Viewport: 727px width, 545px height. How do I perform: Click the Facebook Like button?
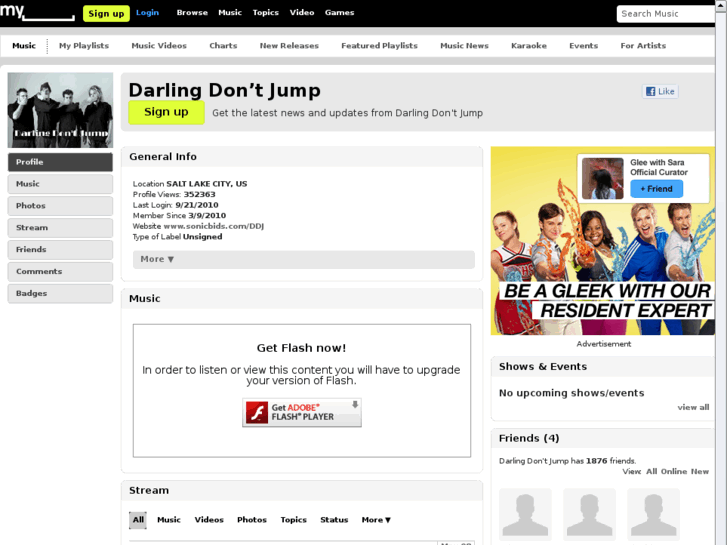(x=660, y=91)
